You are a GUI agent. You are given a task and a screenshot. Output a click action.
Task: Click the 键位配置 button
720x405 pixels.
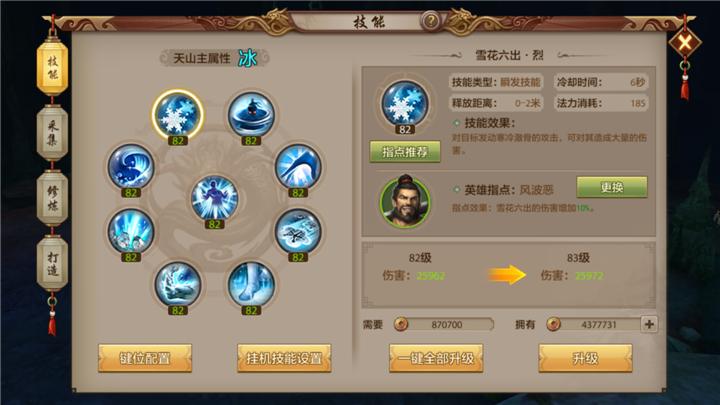[145, 358]
